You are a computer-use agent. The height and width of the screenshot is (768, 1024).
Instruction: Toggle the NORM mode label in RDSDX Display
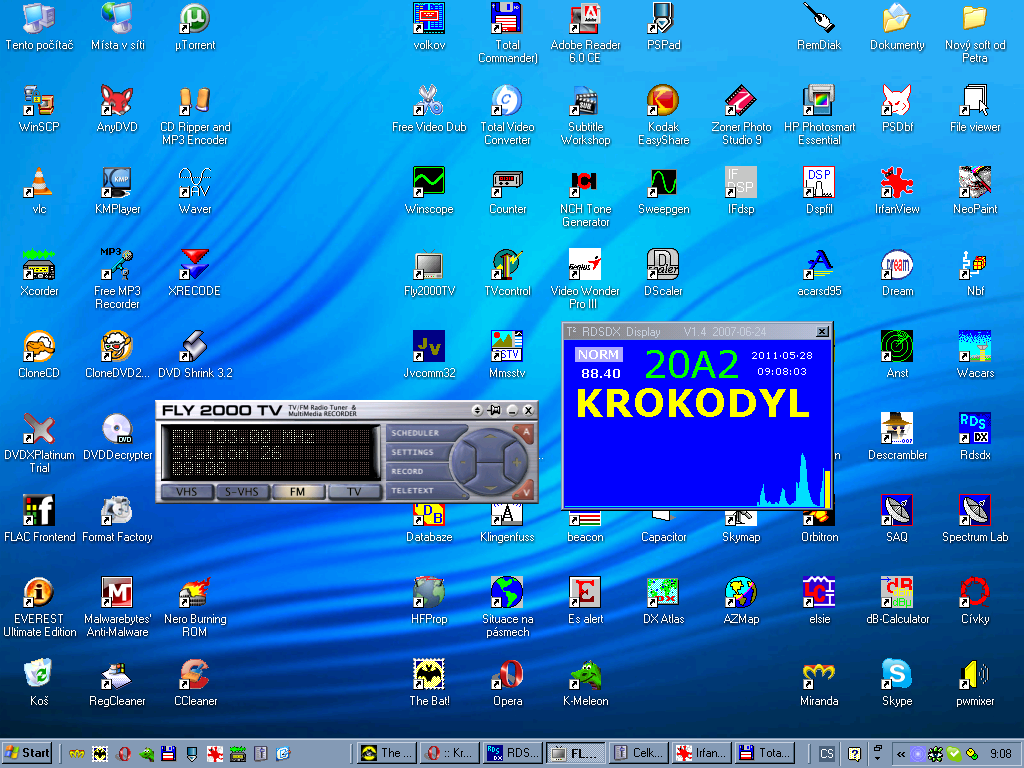pos(598,355)
